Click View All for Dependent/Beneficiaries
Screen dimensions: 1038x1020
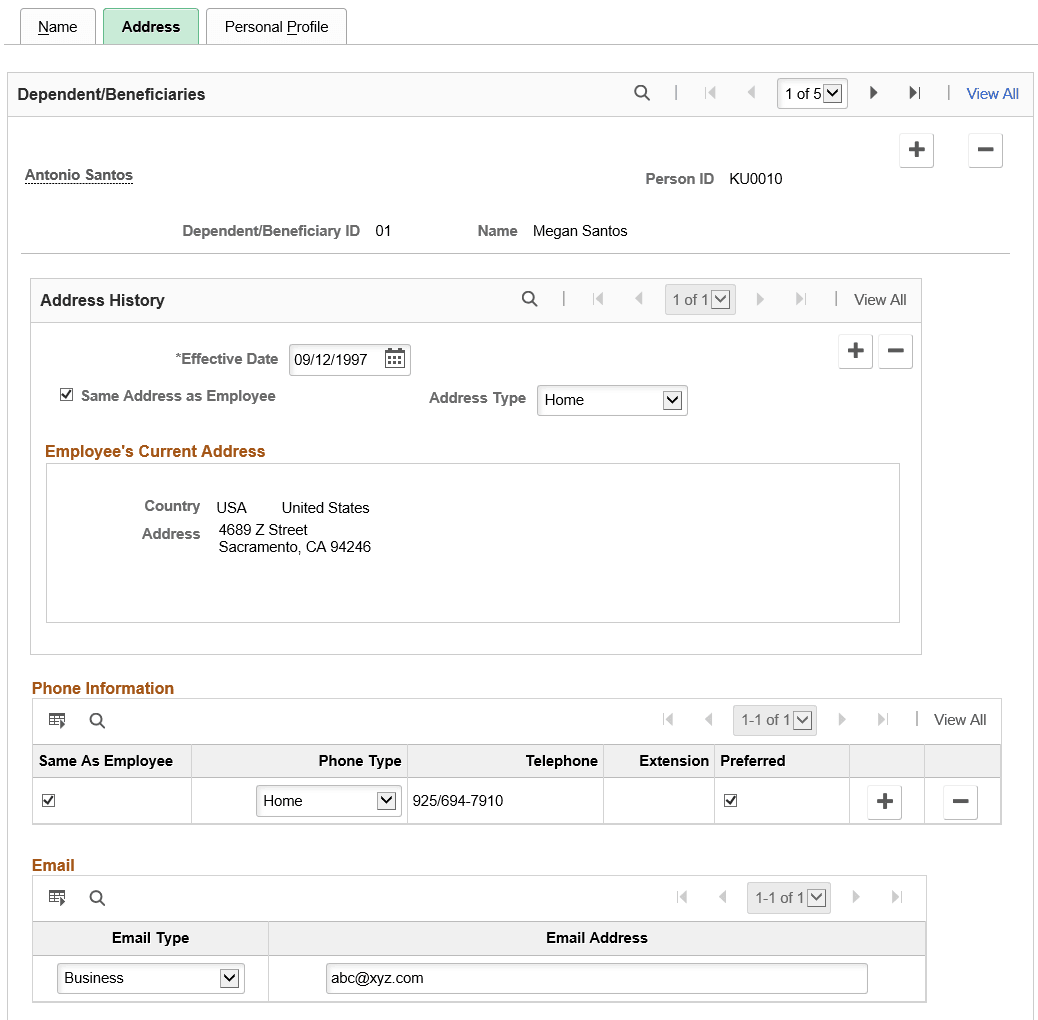(991, 93)
